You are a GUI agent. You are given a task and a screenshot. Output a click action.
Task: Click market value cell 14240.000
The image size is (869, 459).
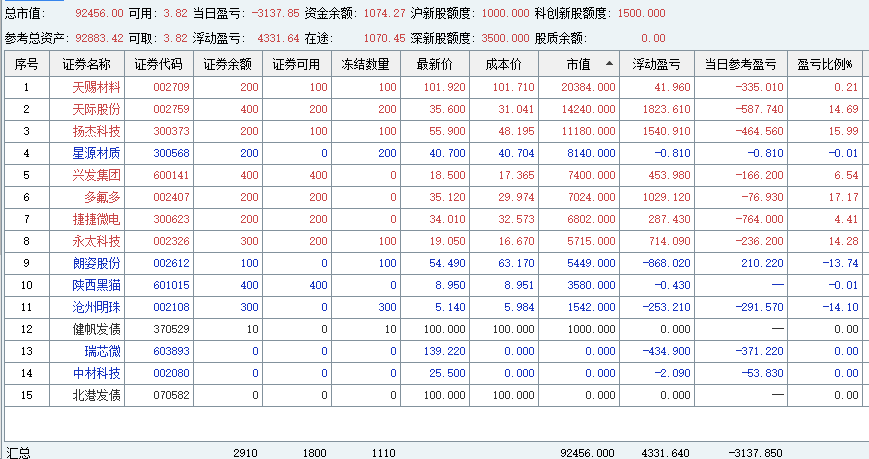tap(588, 109)
